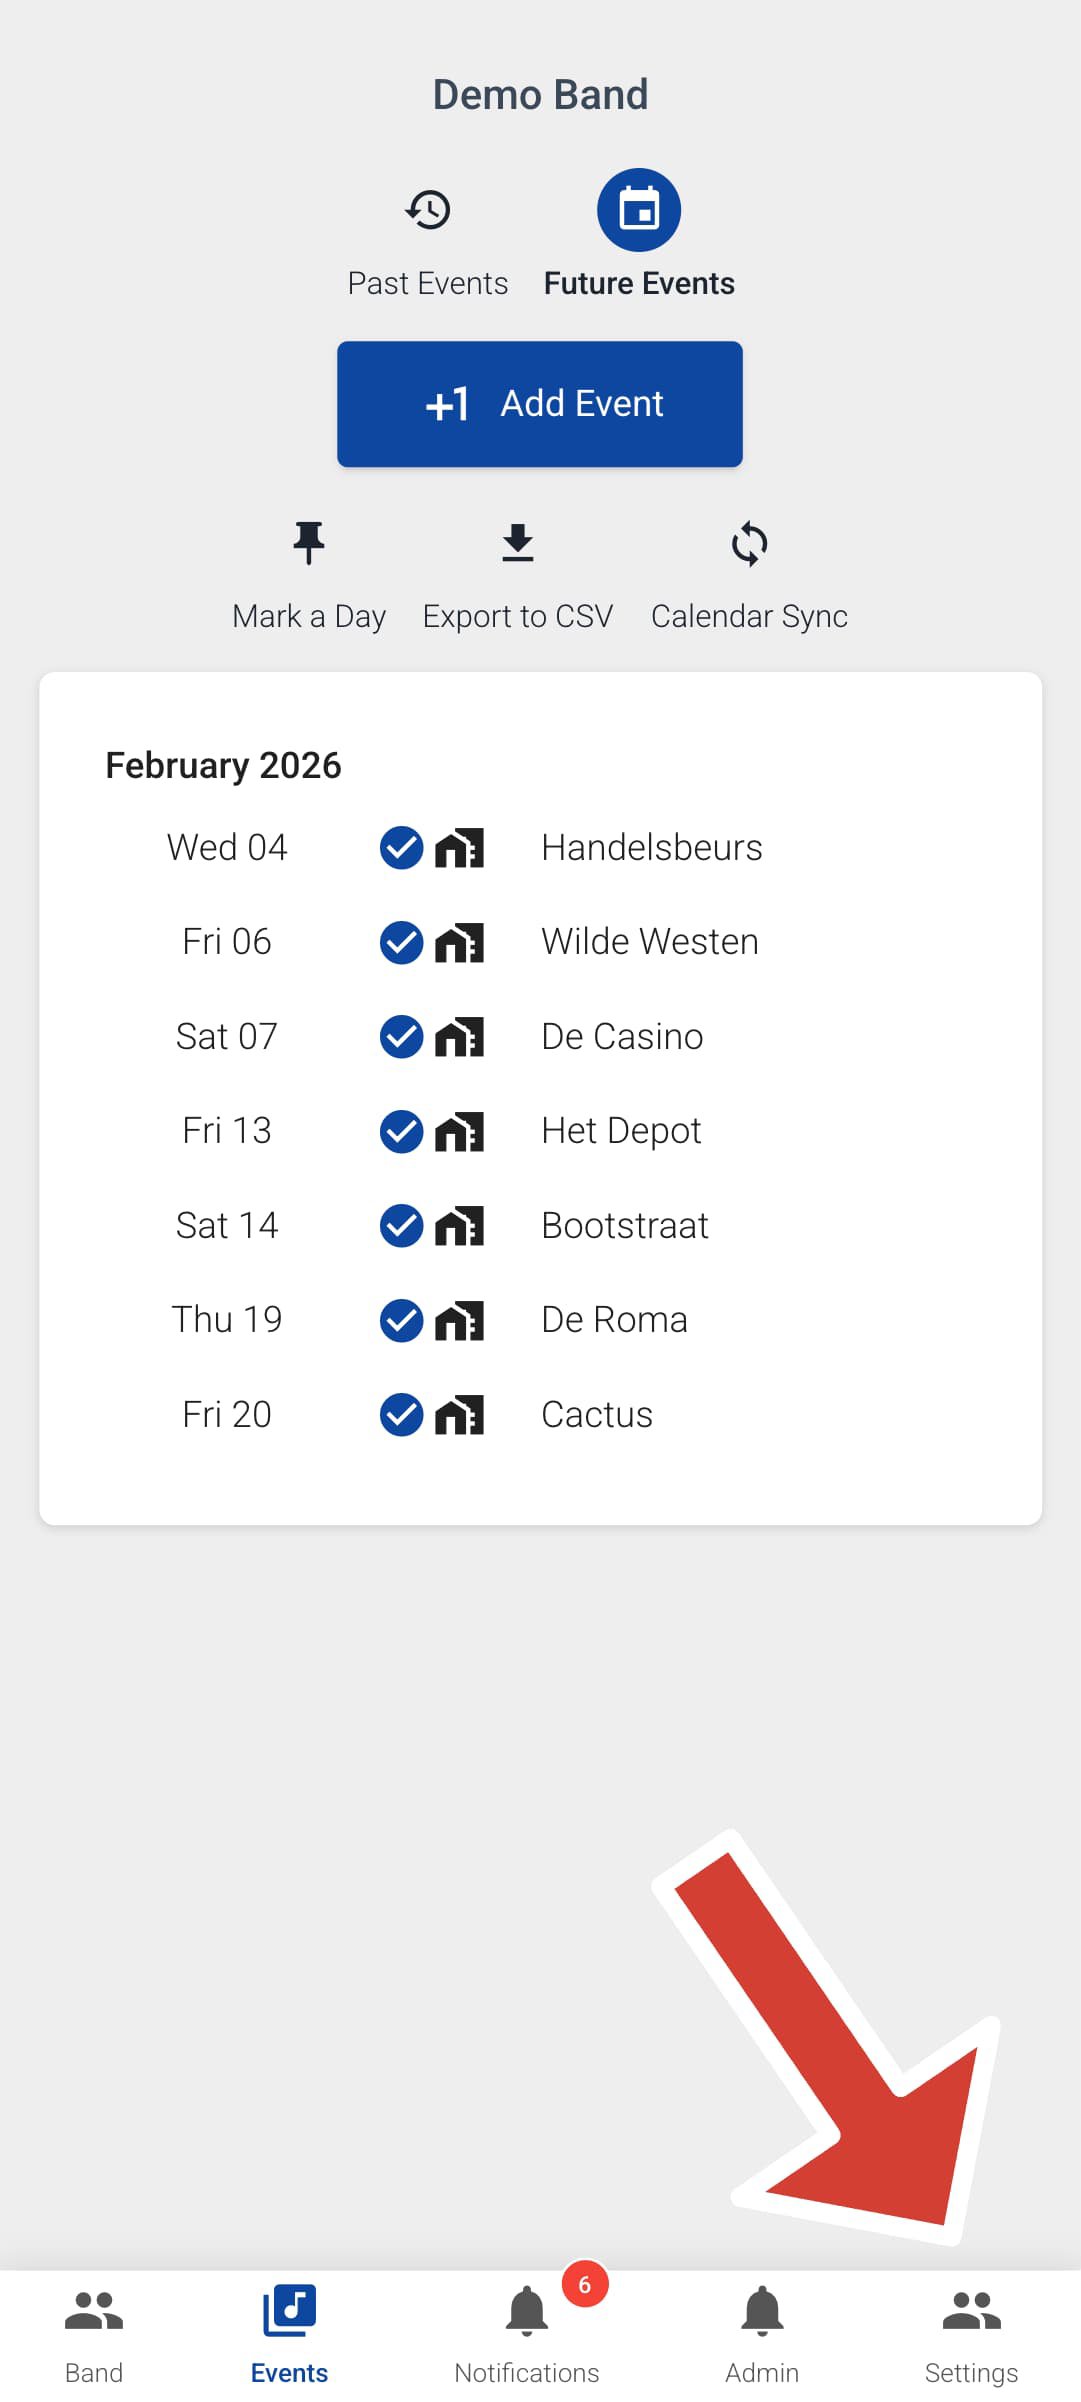Toggle the blue checkmark for Wed 04
The image size is (1081, 2402).
point(402,848)
